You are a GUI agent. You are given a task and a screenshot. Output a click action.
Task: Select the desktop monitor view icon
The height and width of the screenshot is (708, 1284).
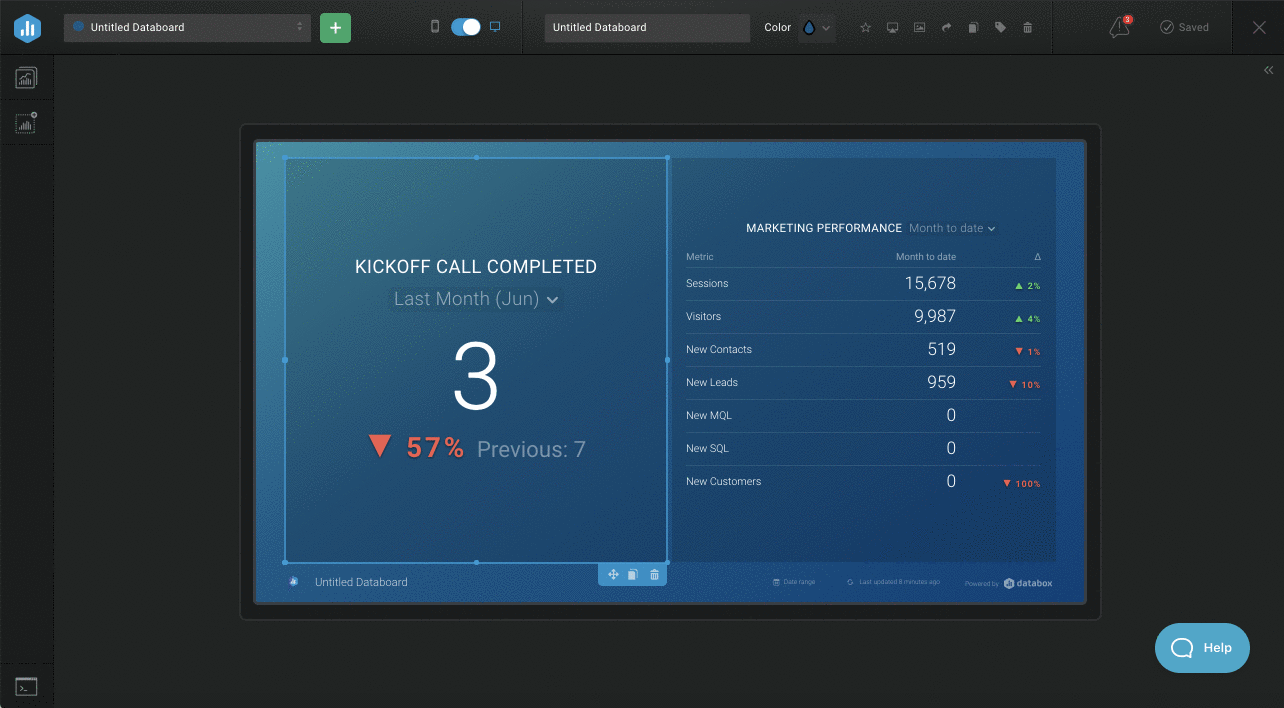pyautogui.click(x=495, y=27)
